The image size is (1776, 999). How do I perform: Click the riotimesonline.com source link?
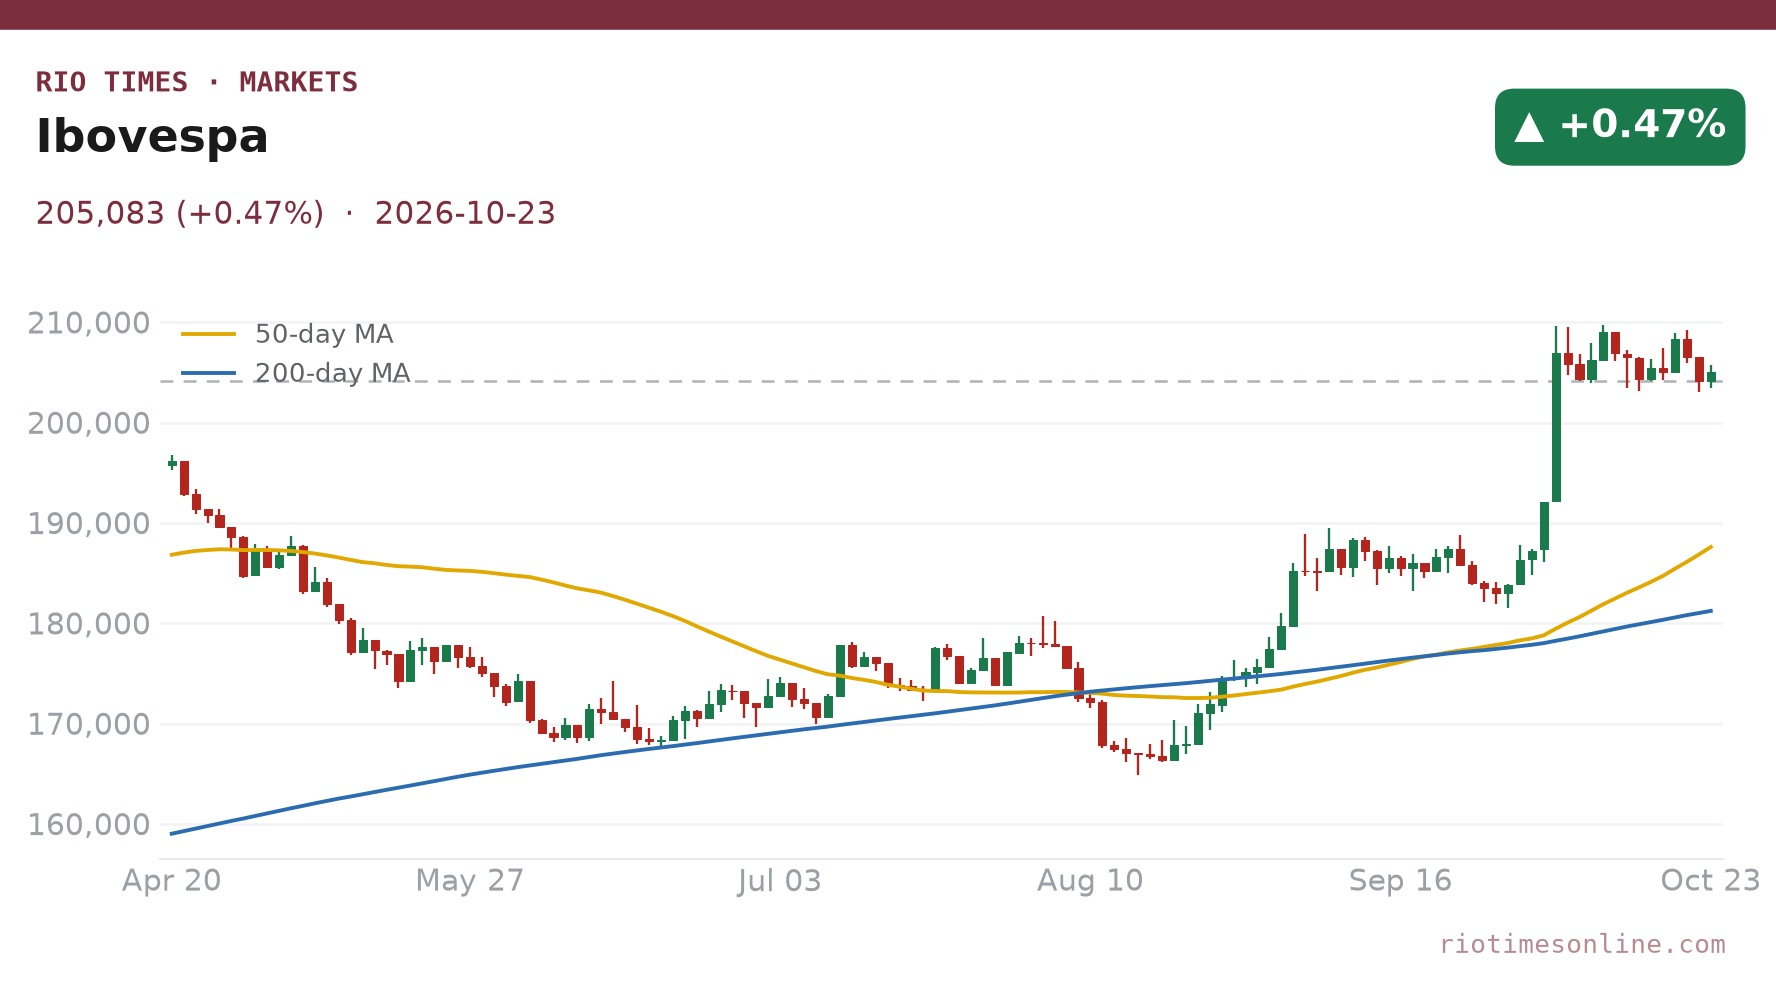click(x=1582, y=944)
